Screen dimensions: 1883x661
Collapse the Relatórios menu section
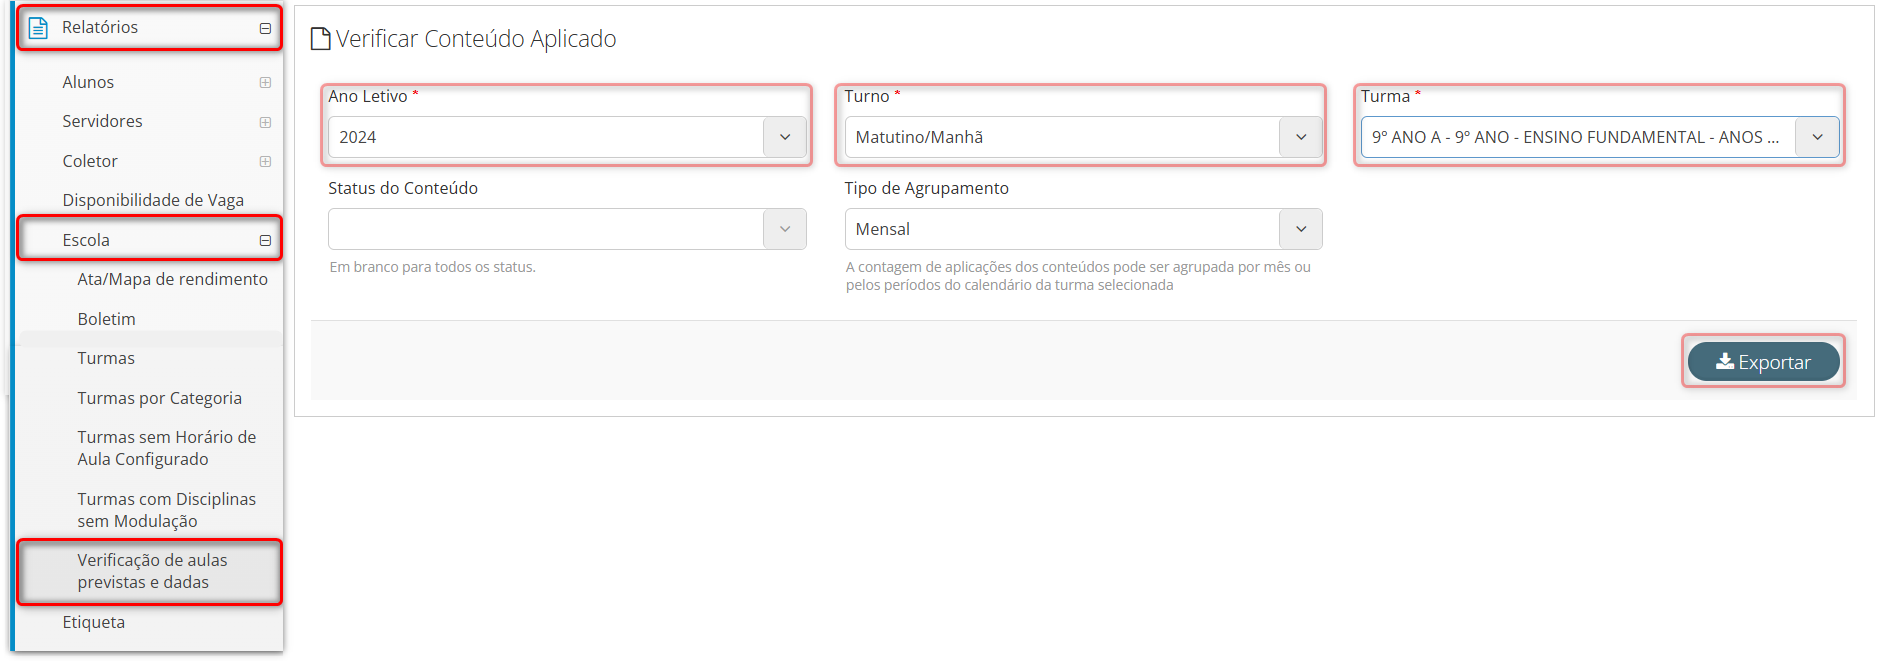(x=265, y=28)
